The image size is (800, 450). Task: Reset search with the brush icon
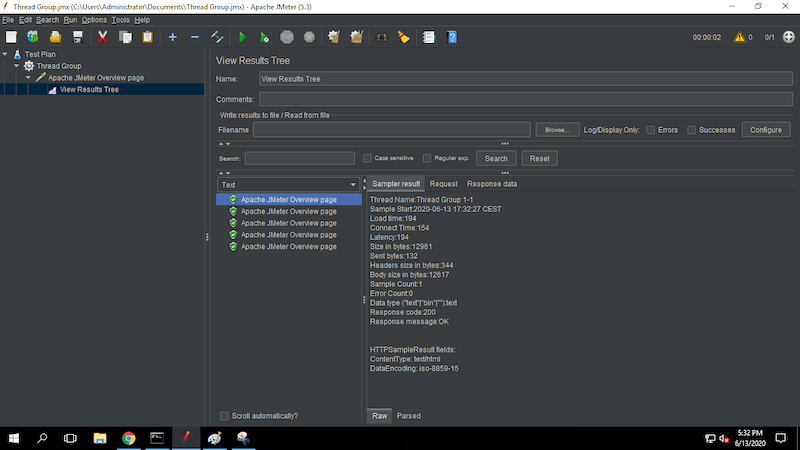404,37
